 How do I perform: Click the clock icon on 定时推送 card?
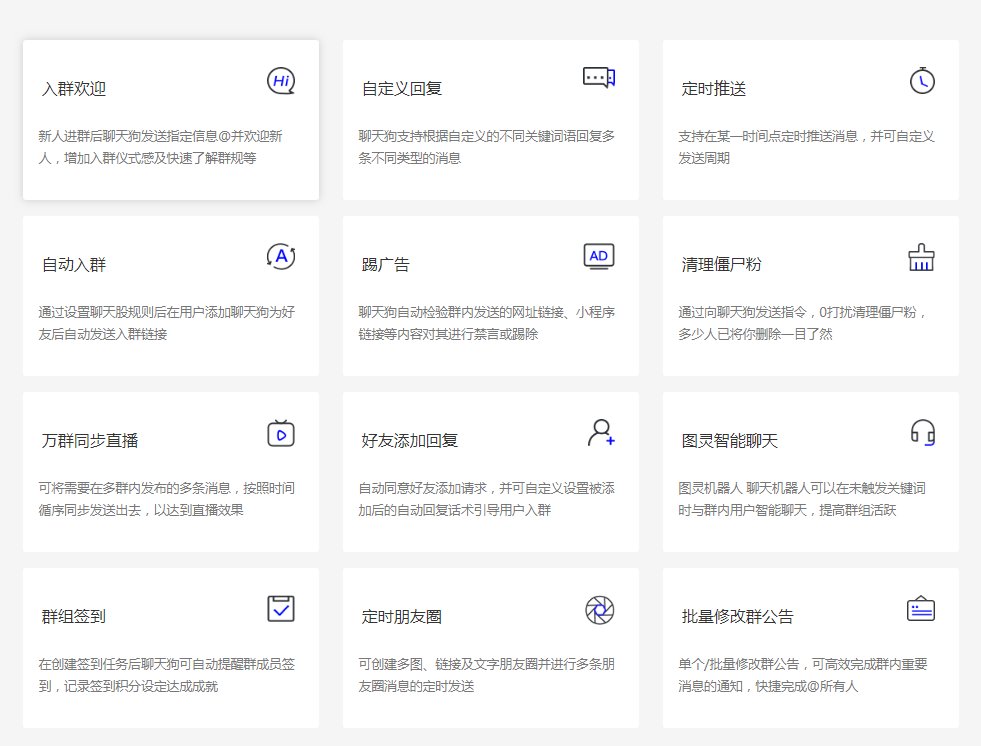pyautogui.click(x=920, y=79)
